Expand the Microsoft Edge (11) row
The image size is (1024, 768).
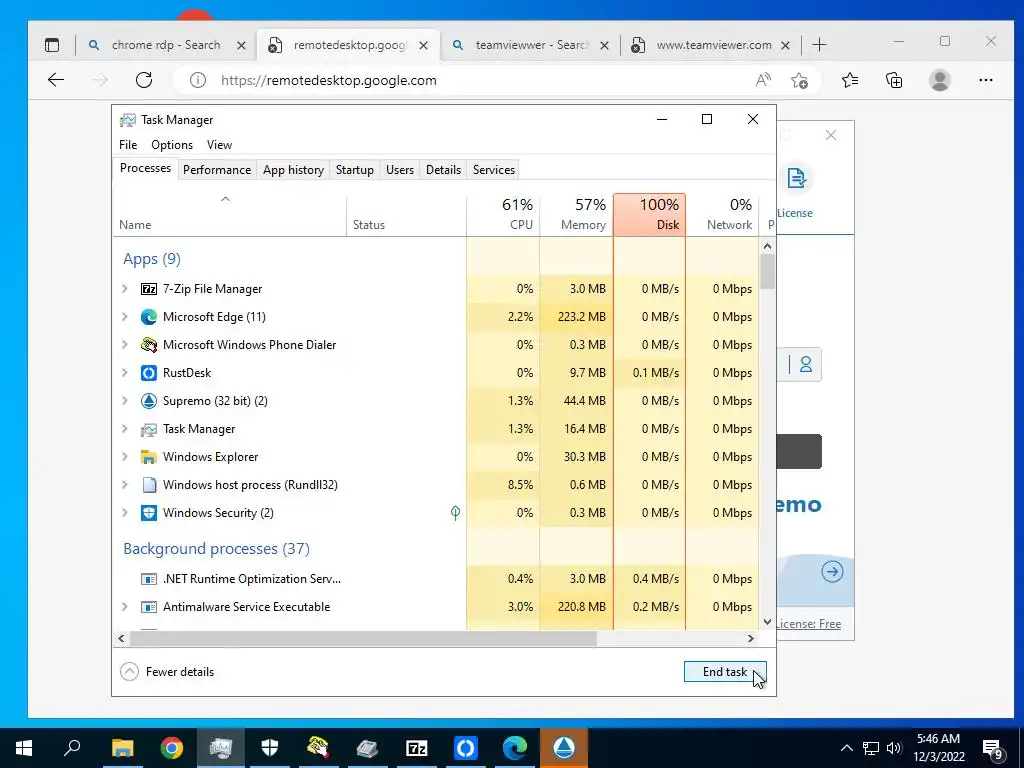tap(125, 317)
